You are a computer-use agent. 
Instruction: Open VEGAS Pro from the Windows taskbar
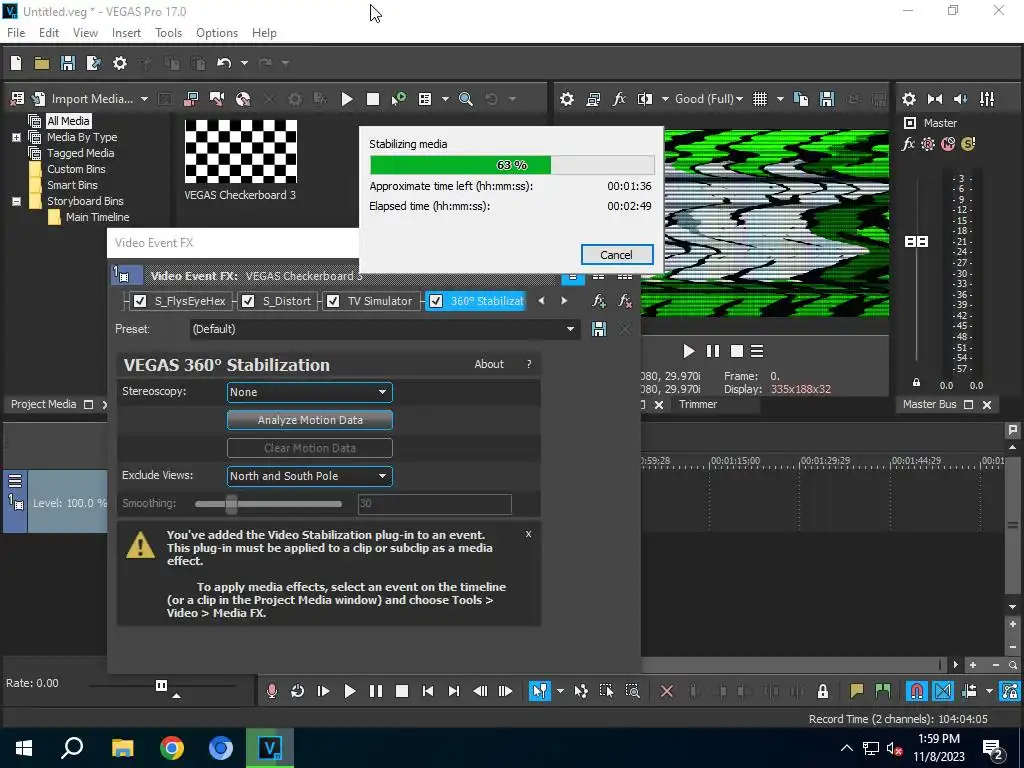pos(270,748)
